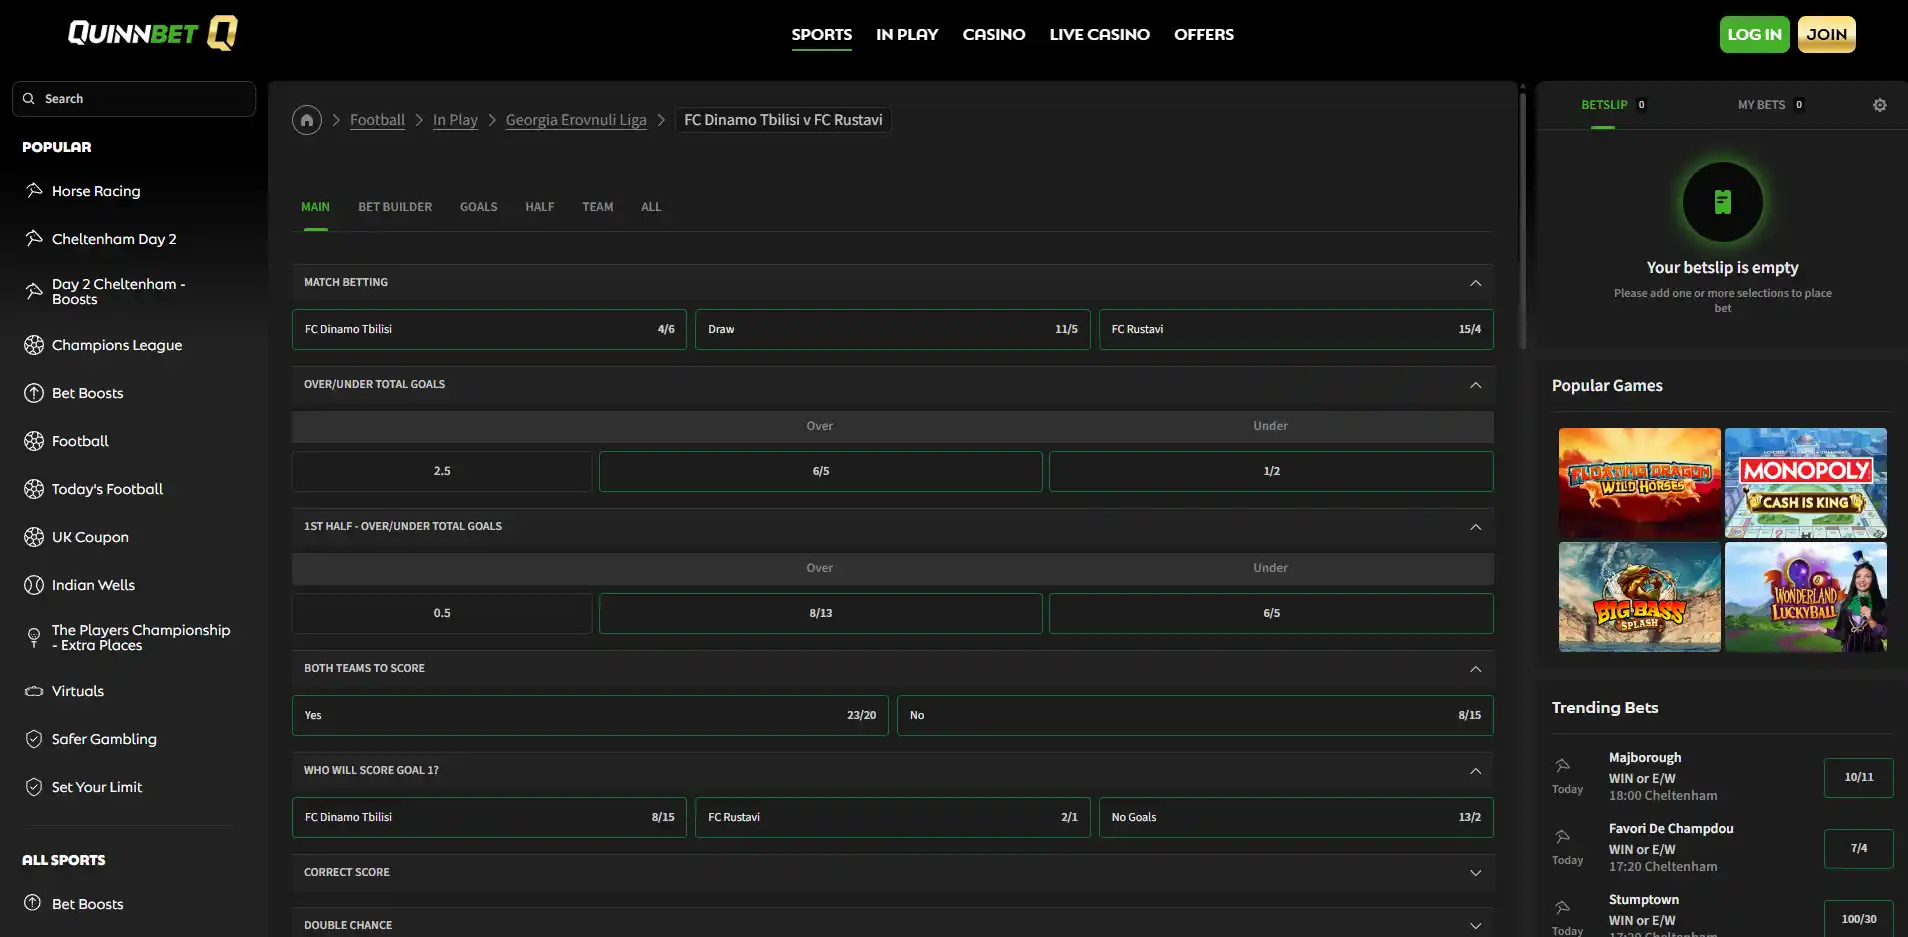Select No Goals at 13/2
Image resolution: width=1908 pixels, height=937 pixels.
(x=1296, y=817)
